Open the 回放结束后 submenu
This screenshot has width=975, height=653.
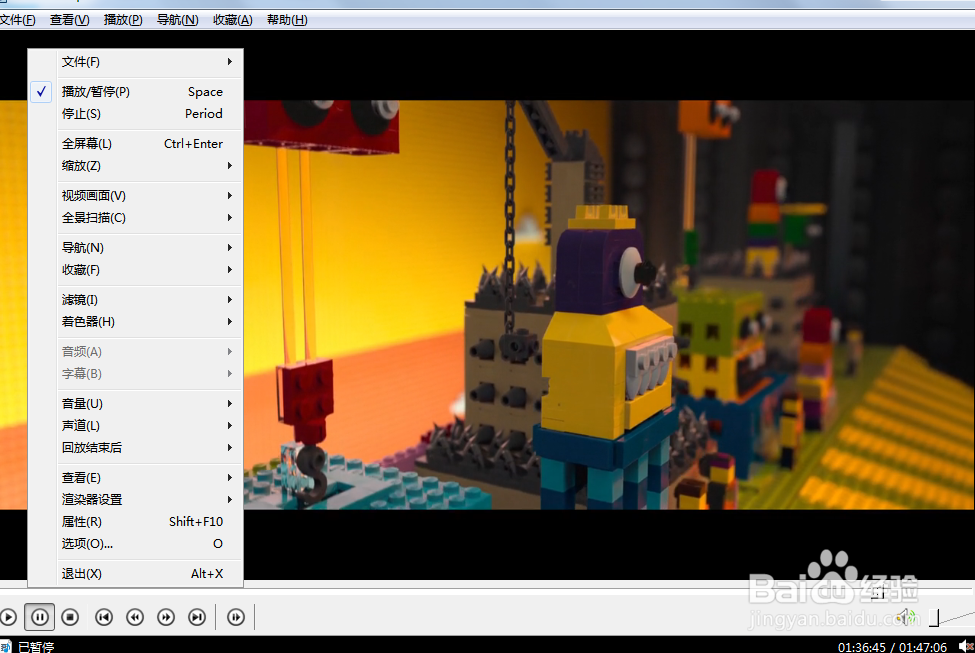(136, 448)
